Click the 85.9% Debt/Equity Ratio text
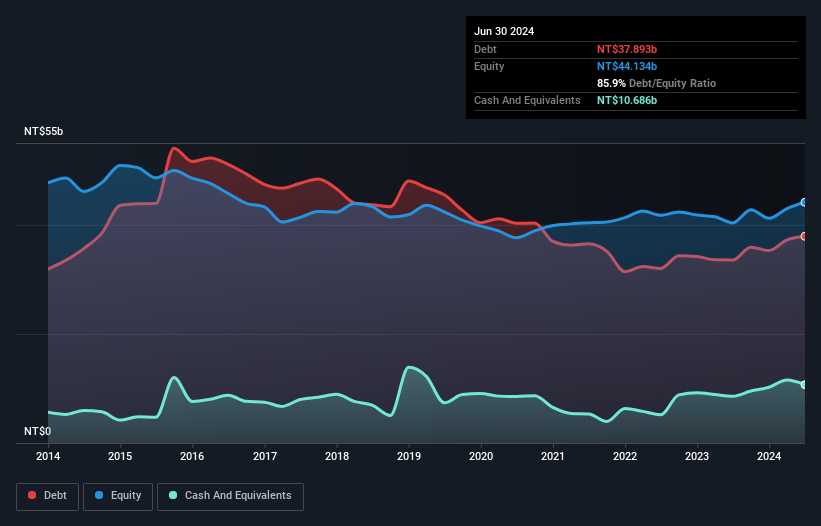Screen dimensions: 821x526 coord(656,83)
